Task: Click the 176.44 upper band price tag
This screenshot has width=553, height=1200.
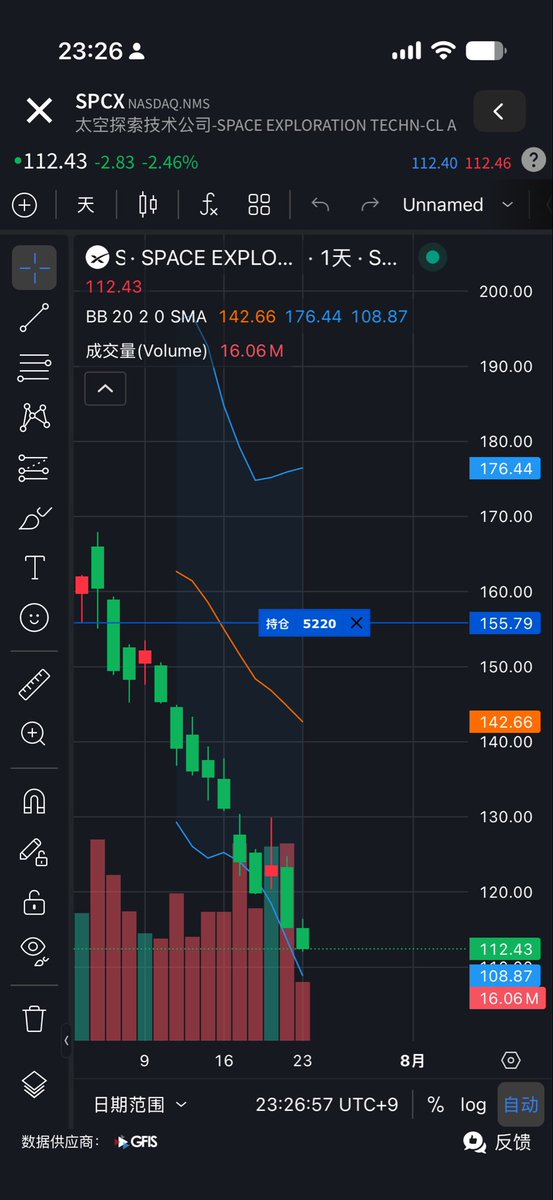Action: pos(505,468)
